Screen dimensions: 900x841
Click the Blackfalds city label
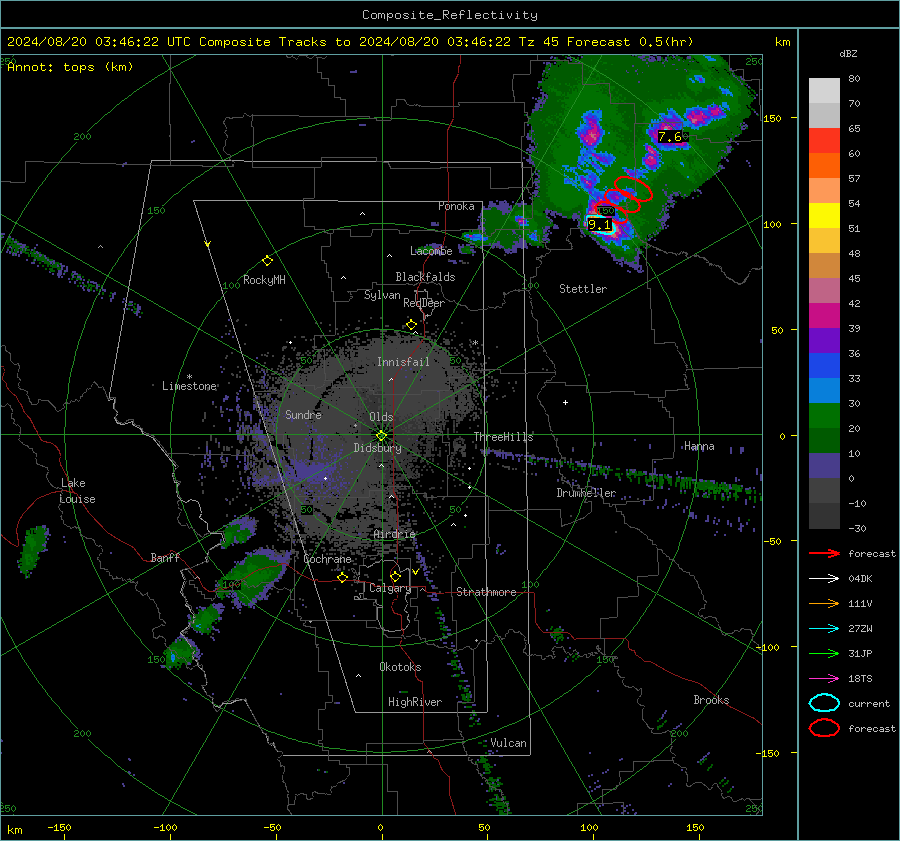[x=425, y=277]
